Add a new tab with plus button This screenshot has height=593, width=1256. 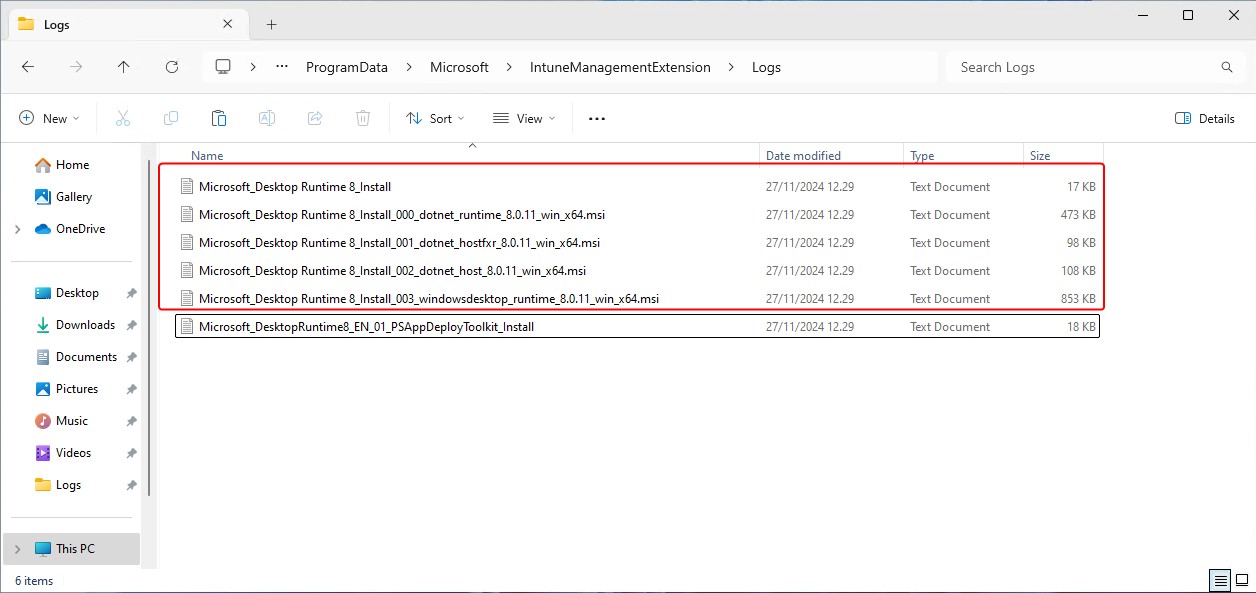coord(271,24)
